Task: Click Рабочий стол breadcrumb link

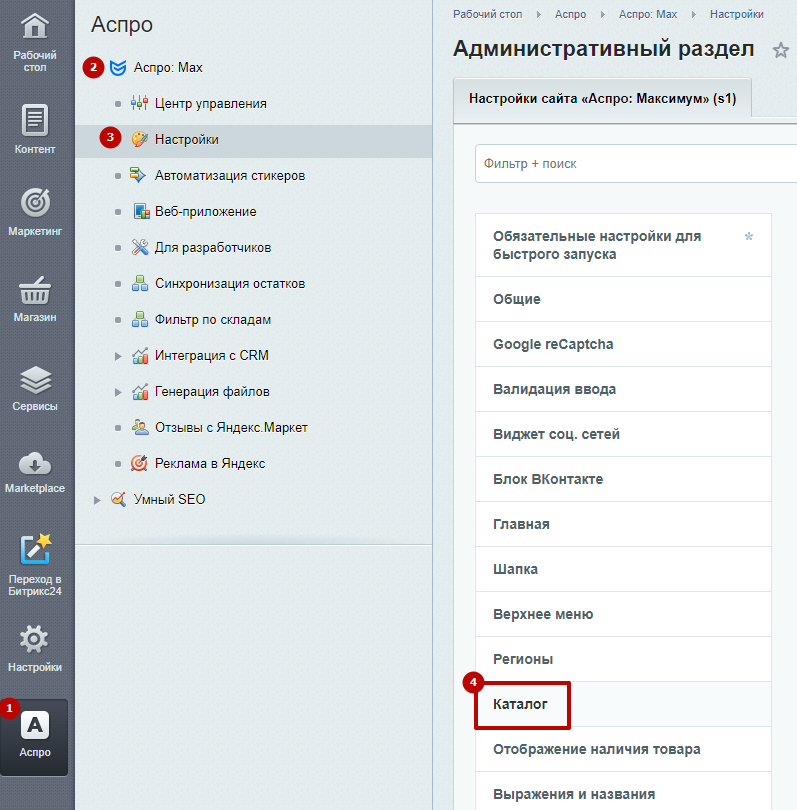Action: (x=488, y=14)
